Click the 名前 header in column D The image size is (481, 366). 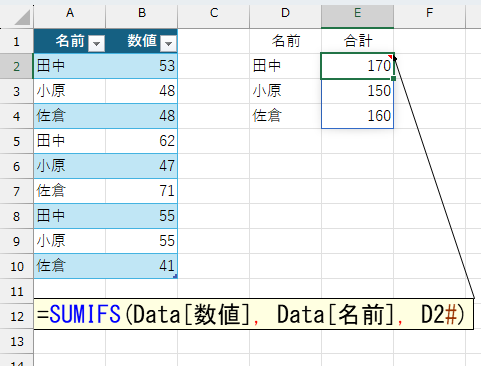[285, 41]
